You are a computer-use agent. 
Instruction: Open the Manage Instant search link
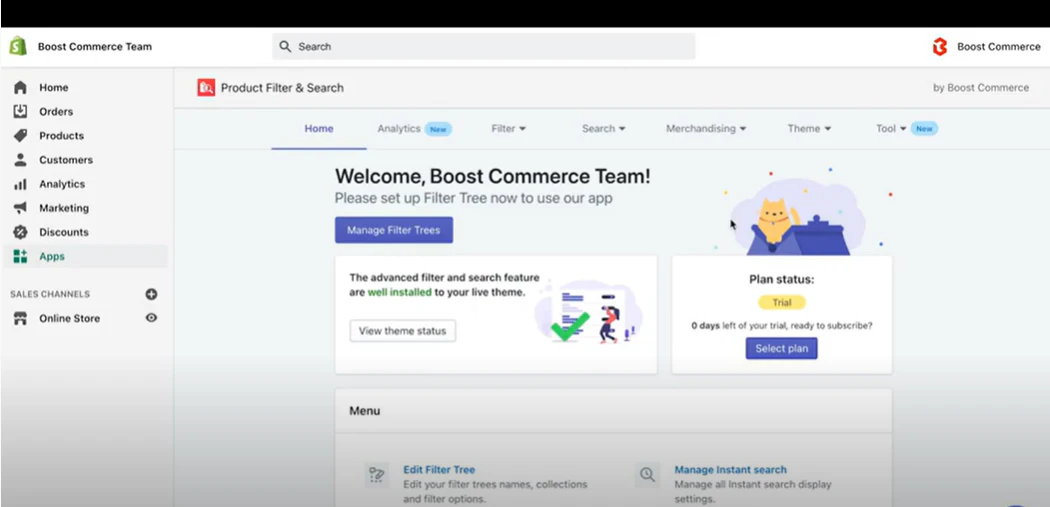pyautogui.click(x=731, y=469)
